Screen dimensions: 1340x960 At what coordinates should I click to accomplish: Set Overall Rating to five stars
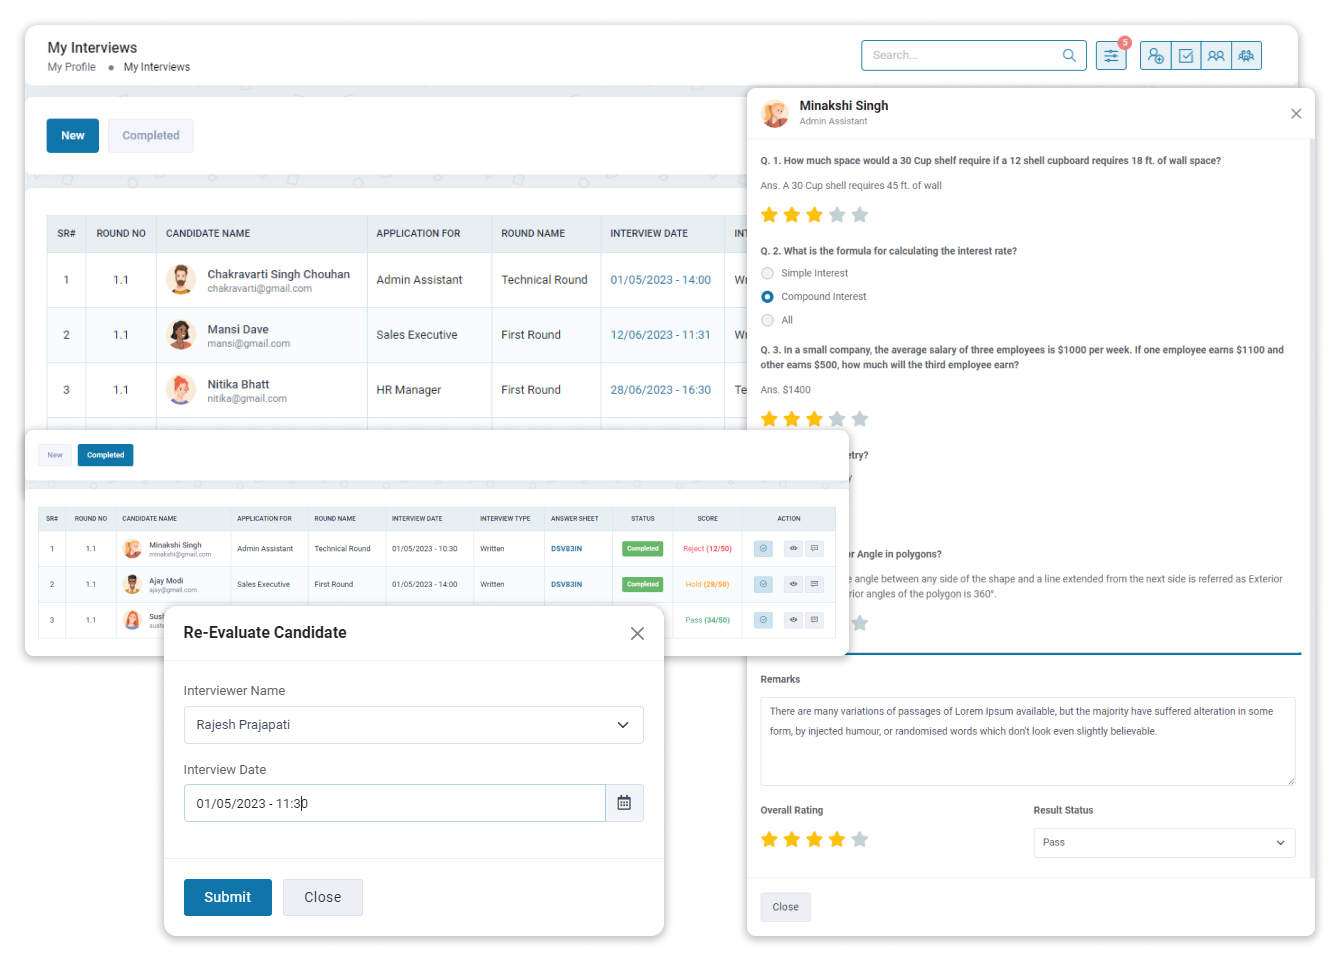[x=860, y=840]
